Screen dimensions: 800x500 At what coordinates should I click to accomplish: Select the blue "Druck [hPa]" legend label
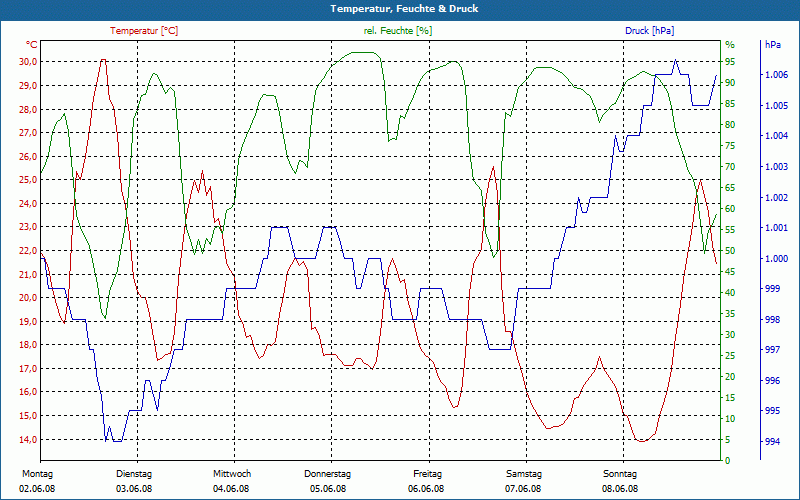(649, 31)
